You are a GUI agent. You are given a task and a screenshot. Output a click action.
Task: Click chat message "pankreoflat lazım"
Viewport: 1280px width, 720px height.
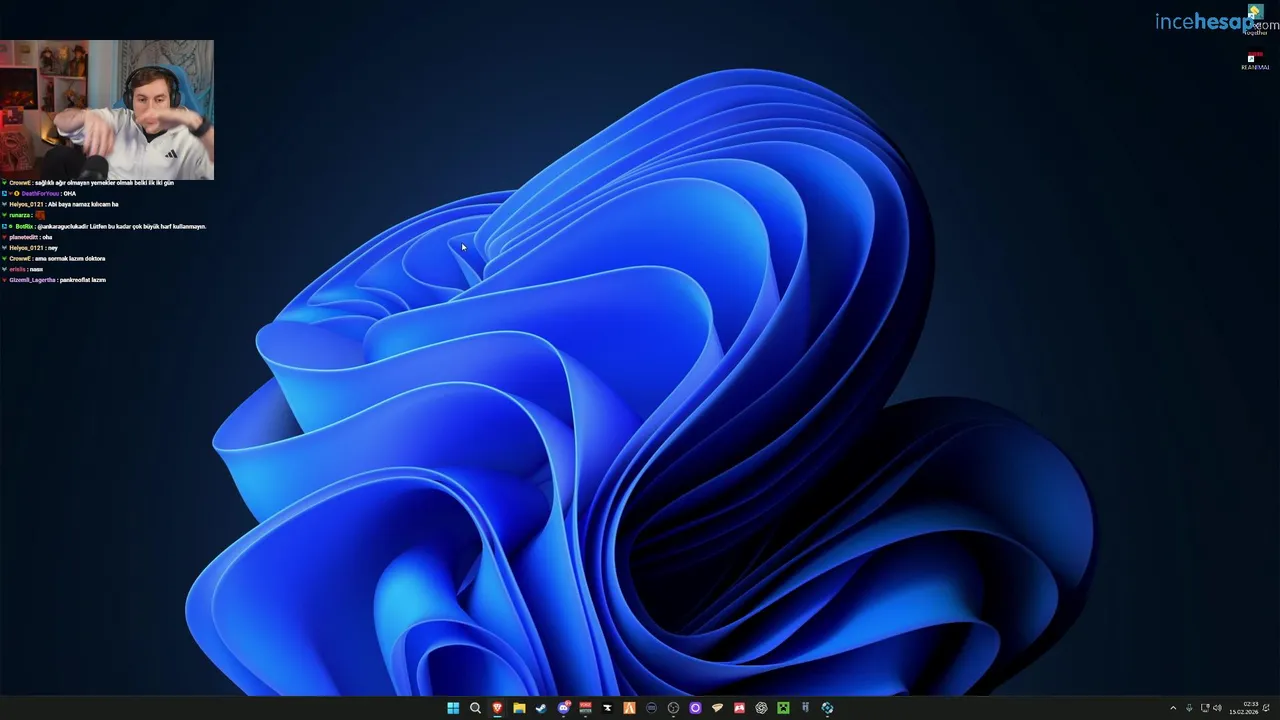tap(82, 280)
